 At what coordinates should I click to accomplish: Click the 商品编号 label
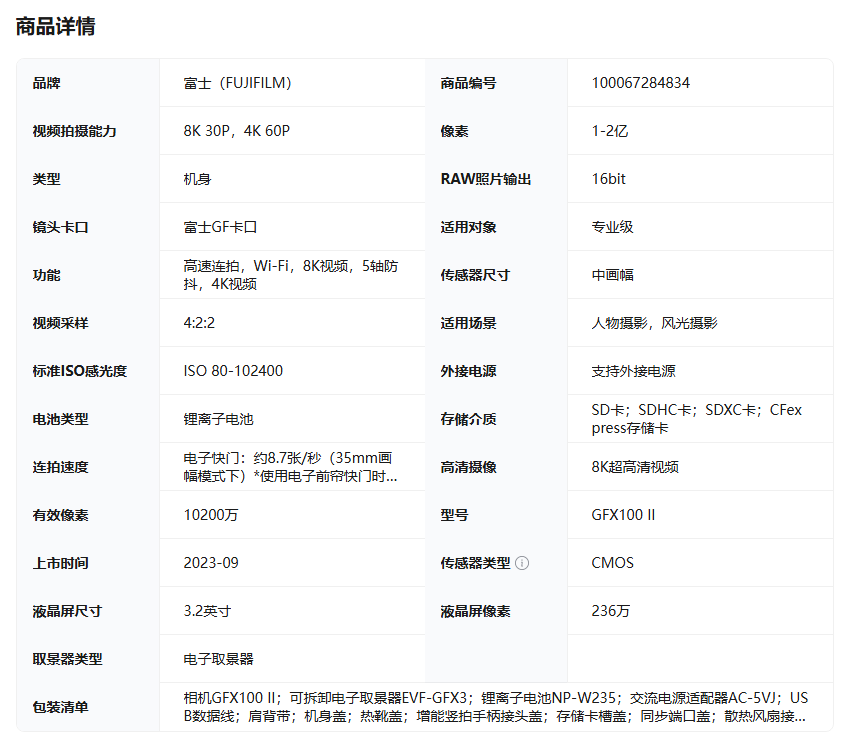click(468, 83)
